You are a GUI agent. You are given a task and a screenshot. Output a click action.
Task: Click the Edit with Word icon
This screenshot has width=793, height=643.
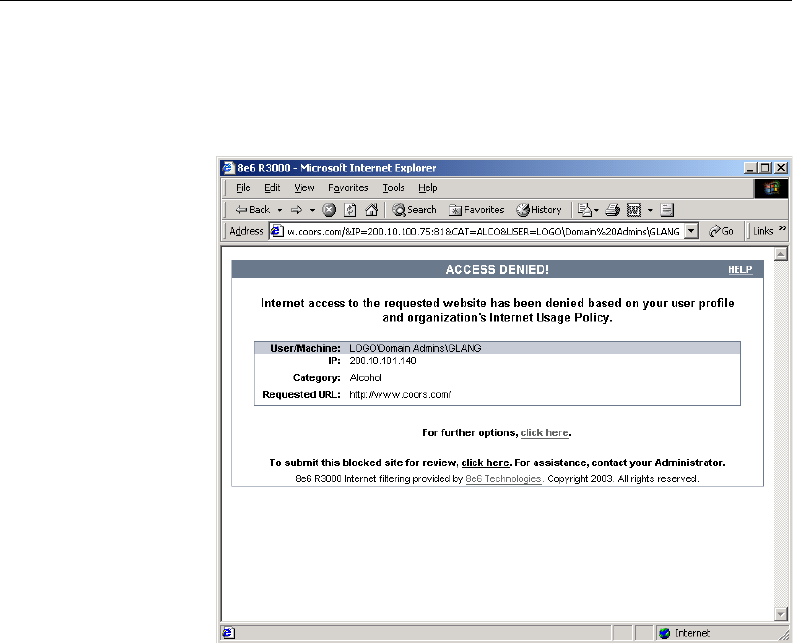click(634, 209)
